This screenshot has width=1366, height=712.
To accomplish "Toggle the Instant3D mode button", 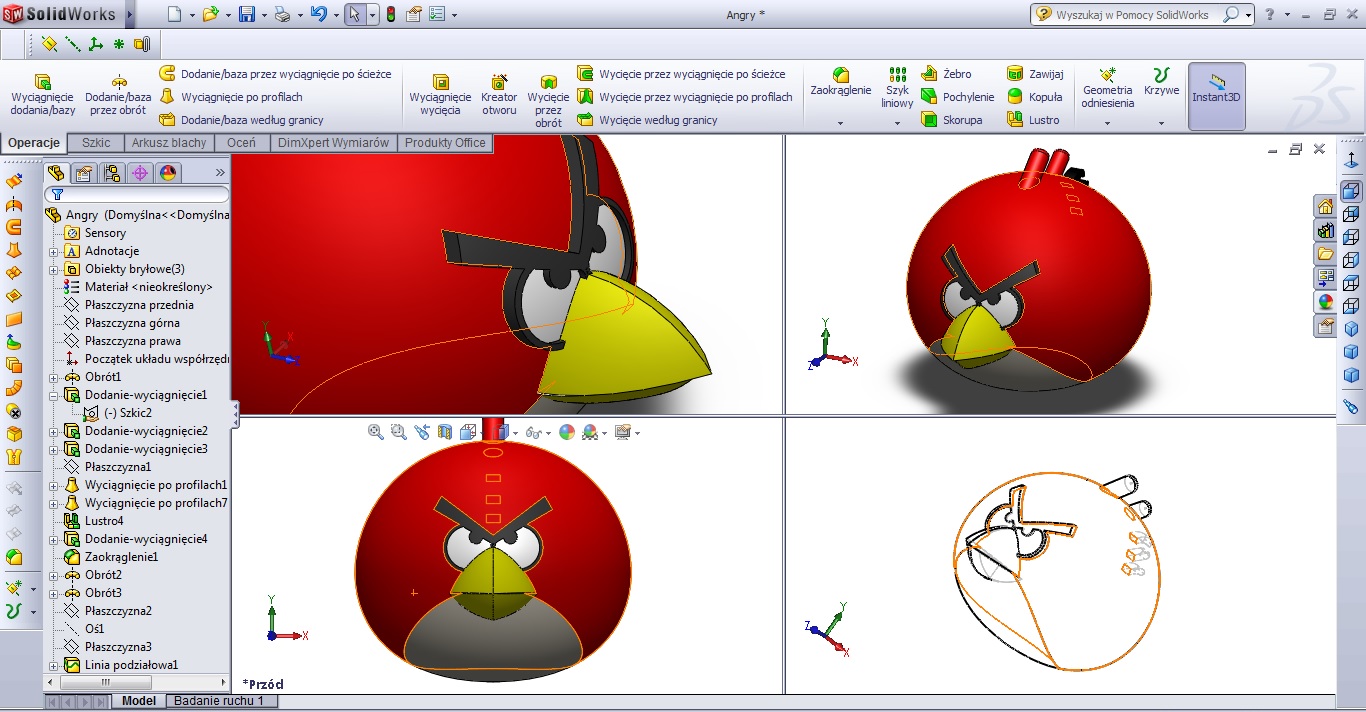I will click(x=1216, y=96).
